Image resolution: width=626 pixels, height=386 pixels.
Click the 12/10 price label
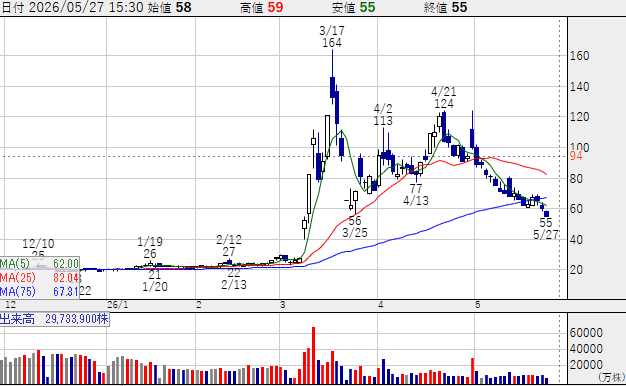click(x=38, y=255)
